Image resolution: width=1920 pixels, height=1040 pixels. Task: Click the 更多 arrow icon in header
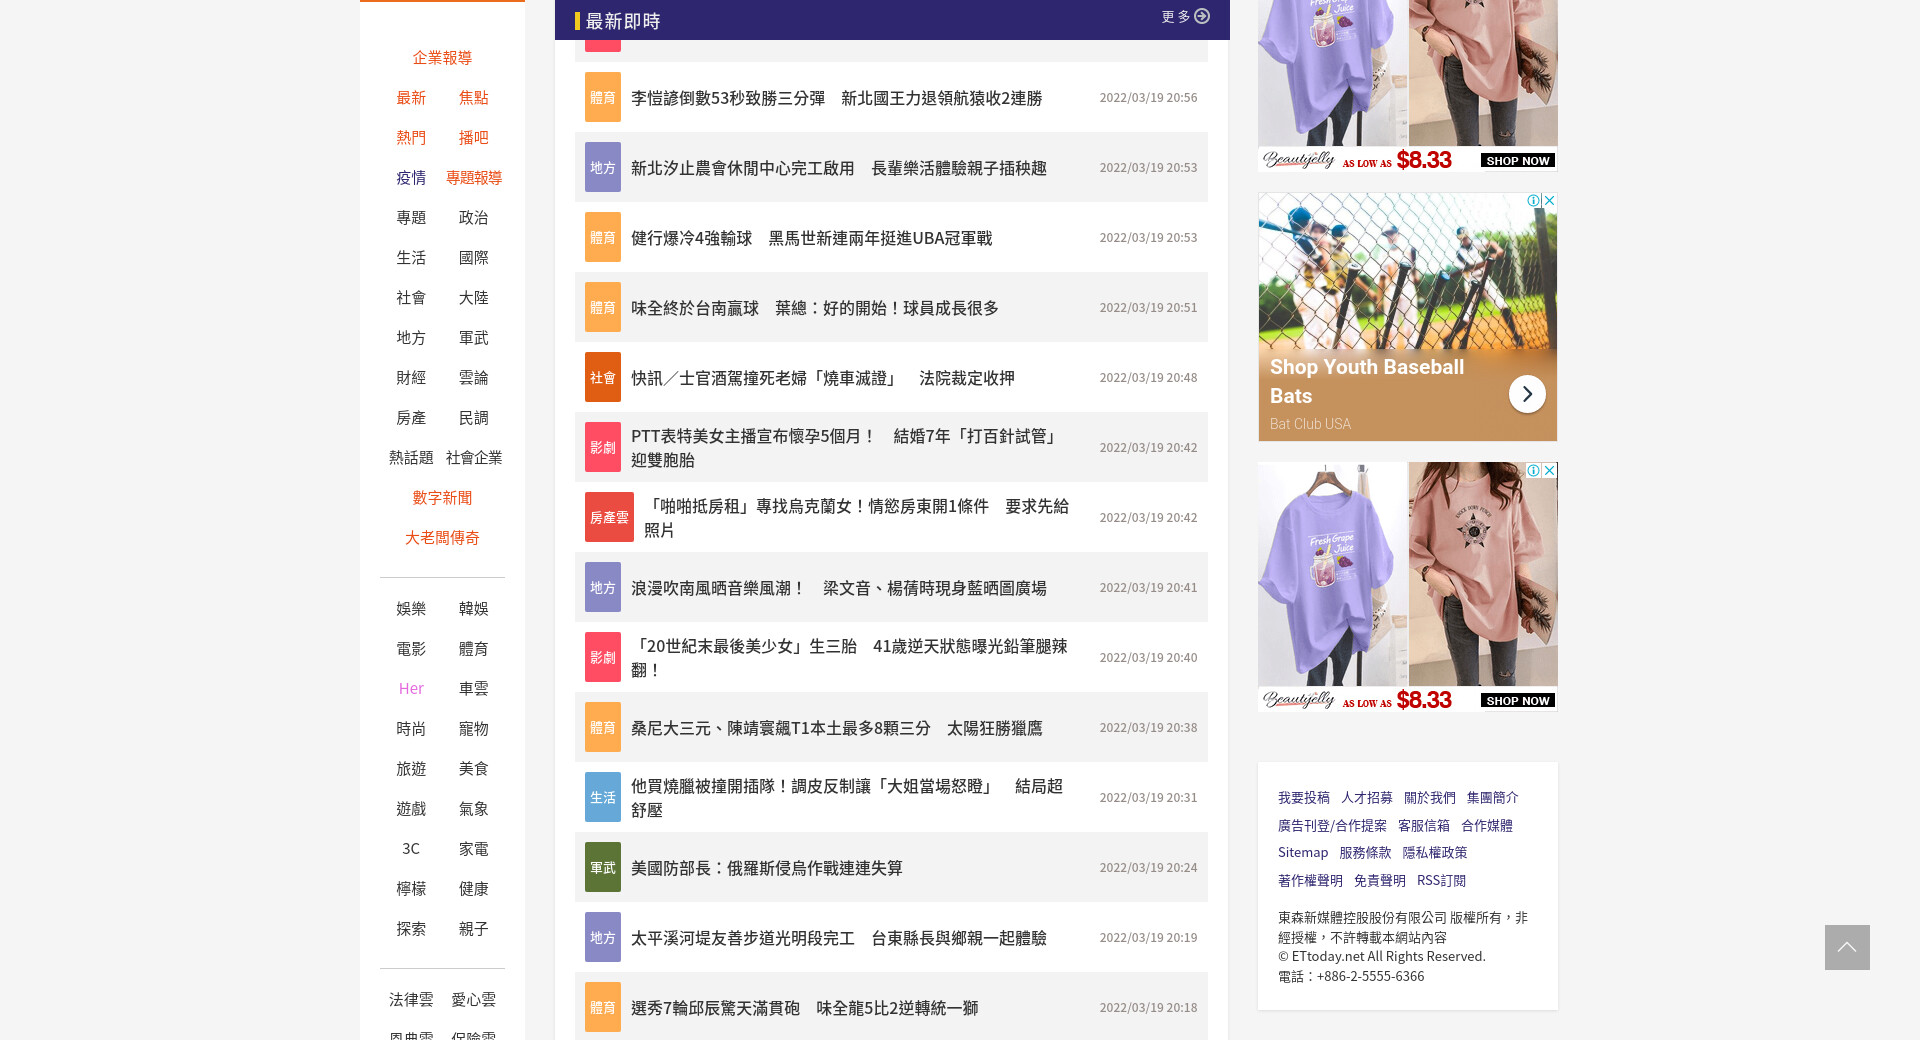tap(1202, 16)
